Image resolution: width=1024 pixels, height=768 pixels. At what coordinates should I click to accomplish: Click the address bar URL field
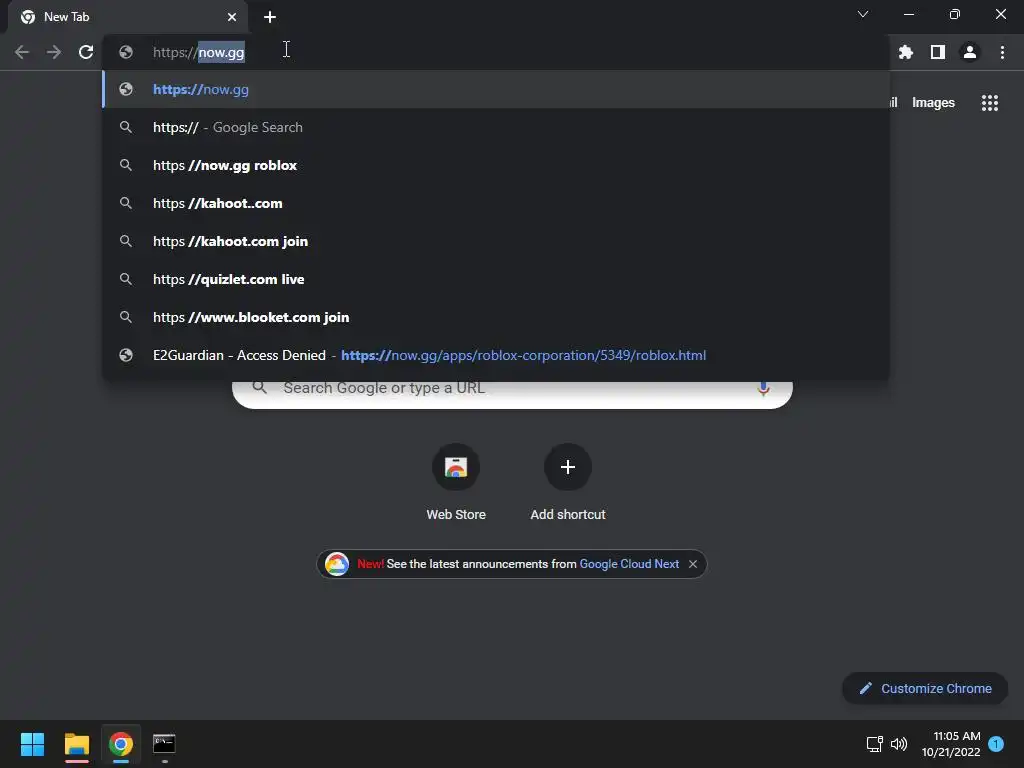pos(496,52)
